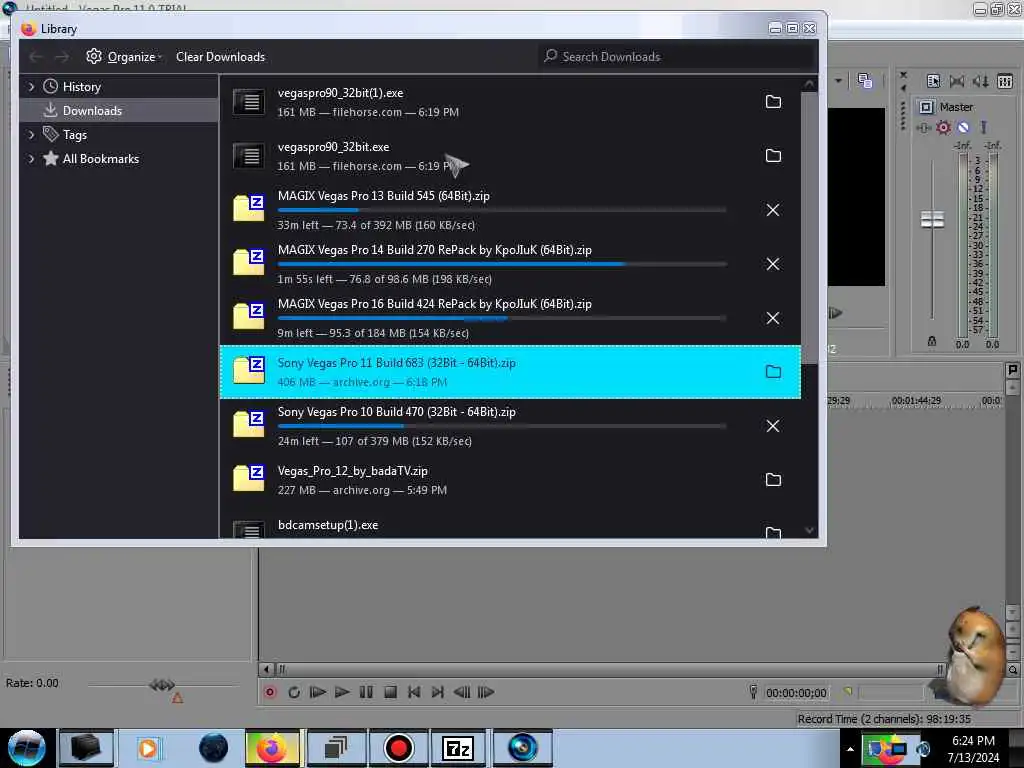Viewport: 1024px width, 768px height.
Task: Select Sony Vegas Pro 10 Build 470 entry
Action: (510, 426)
